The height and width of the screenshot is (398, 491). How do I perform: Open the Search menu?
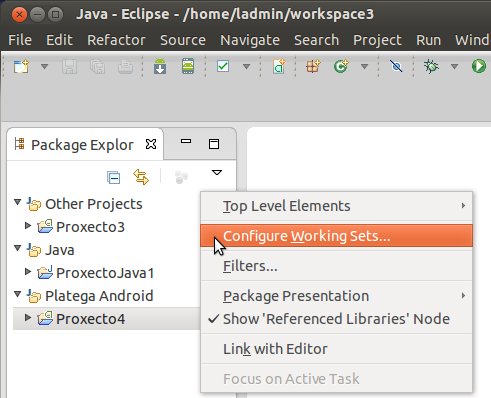(x=316, y=40)
